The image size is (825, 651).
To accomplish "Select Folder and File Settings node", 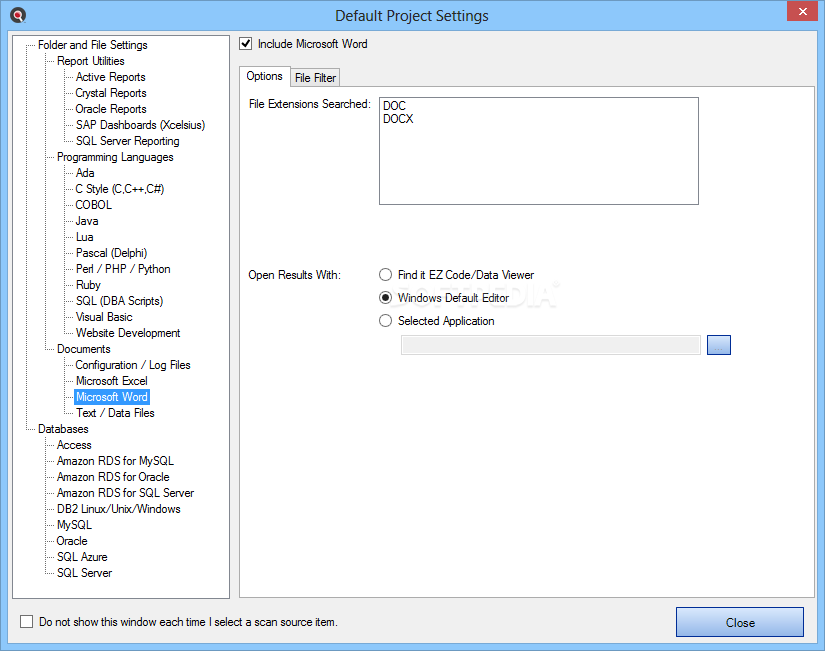I will (93, 45).
